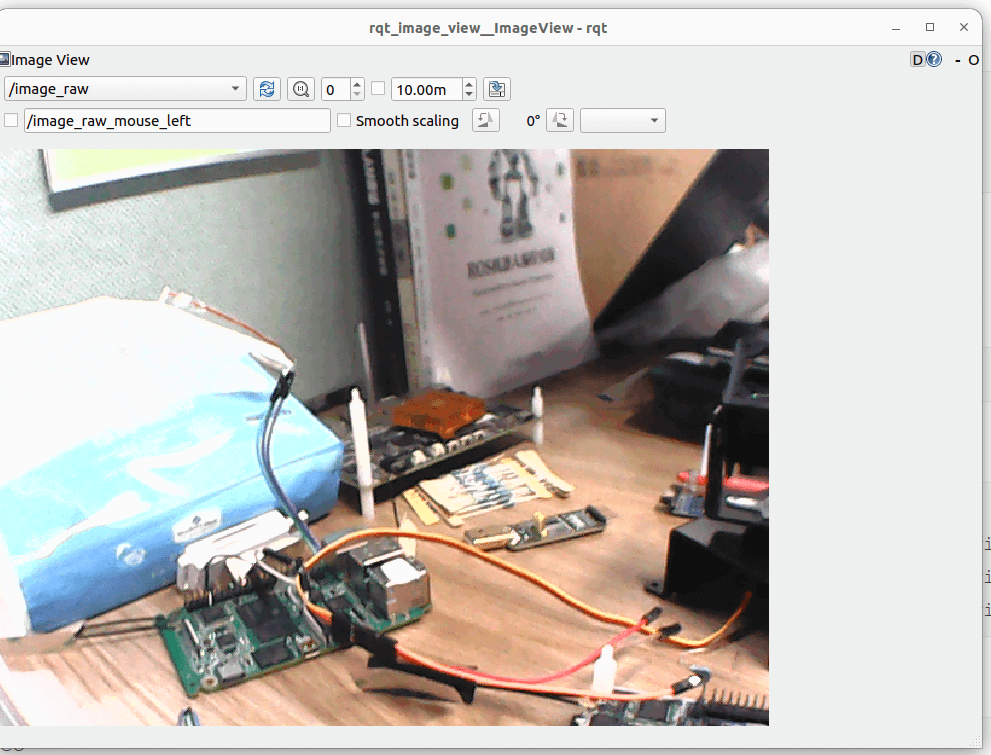Click the 'O' button in plugin header
991x755 pixels.
pos(973,60)
